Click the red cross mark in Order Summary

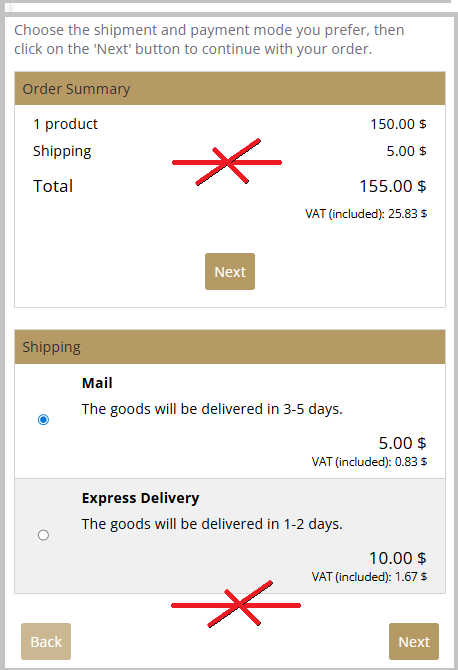tap(227, 162)
